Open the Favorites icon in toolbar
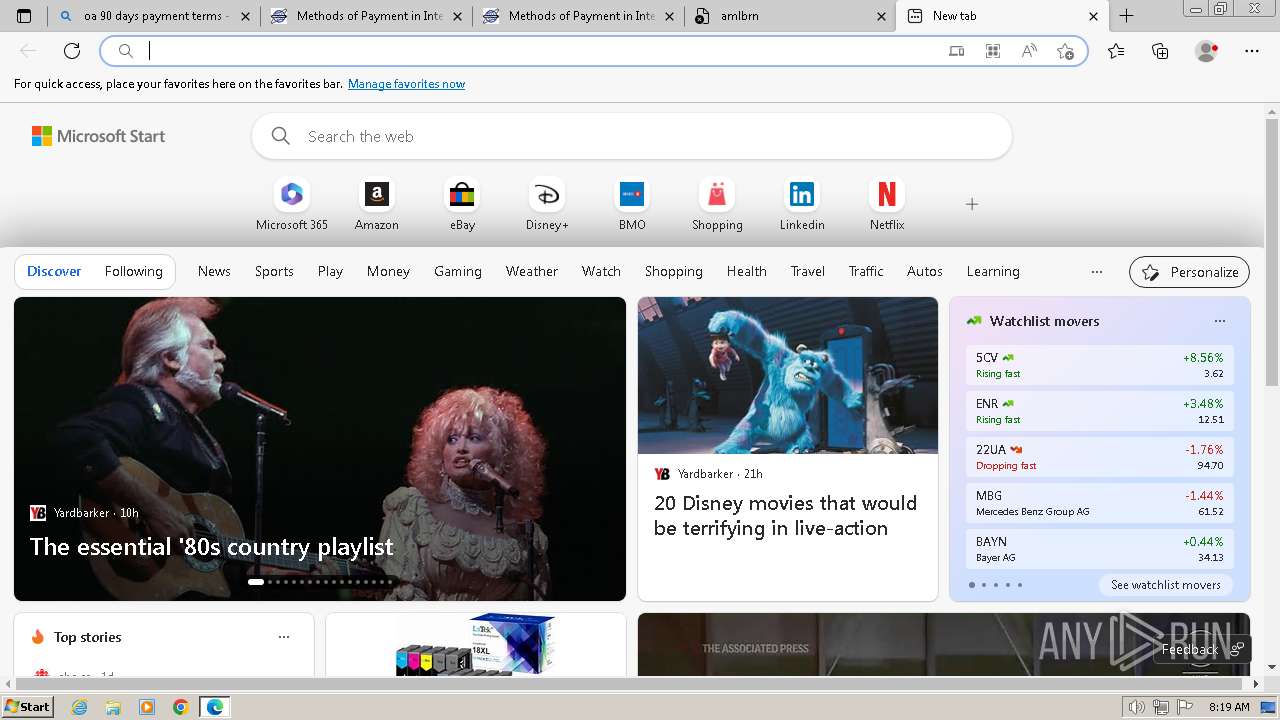The width and height of the screenshot is (1280, 720). point(1116,51)
